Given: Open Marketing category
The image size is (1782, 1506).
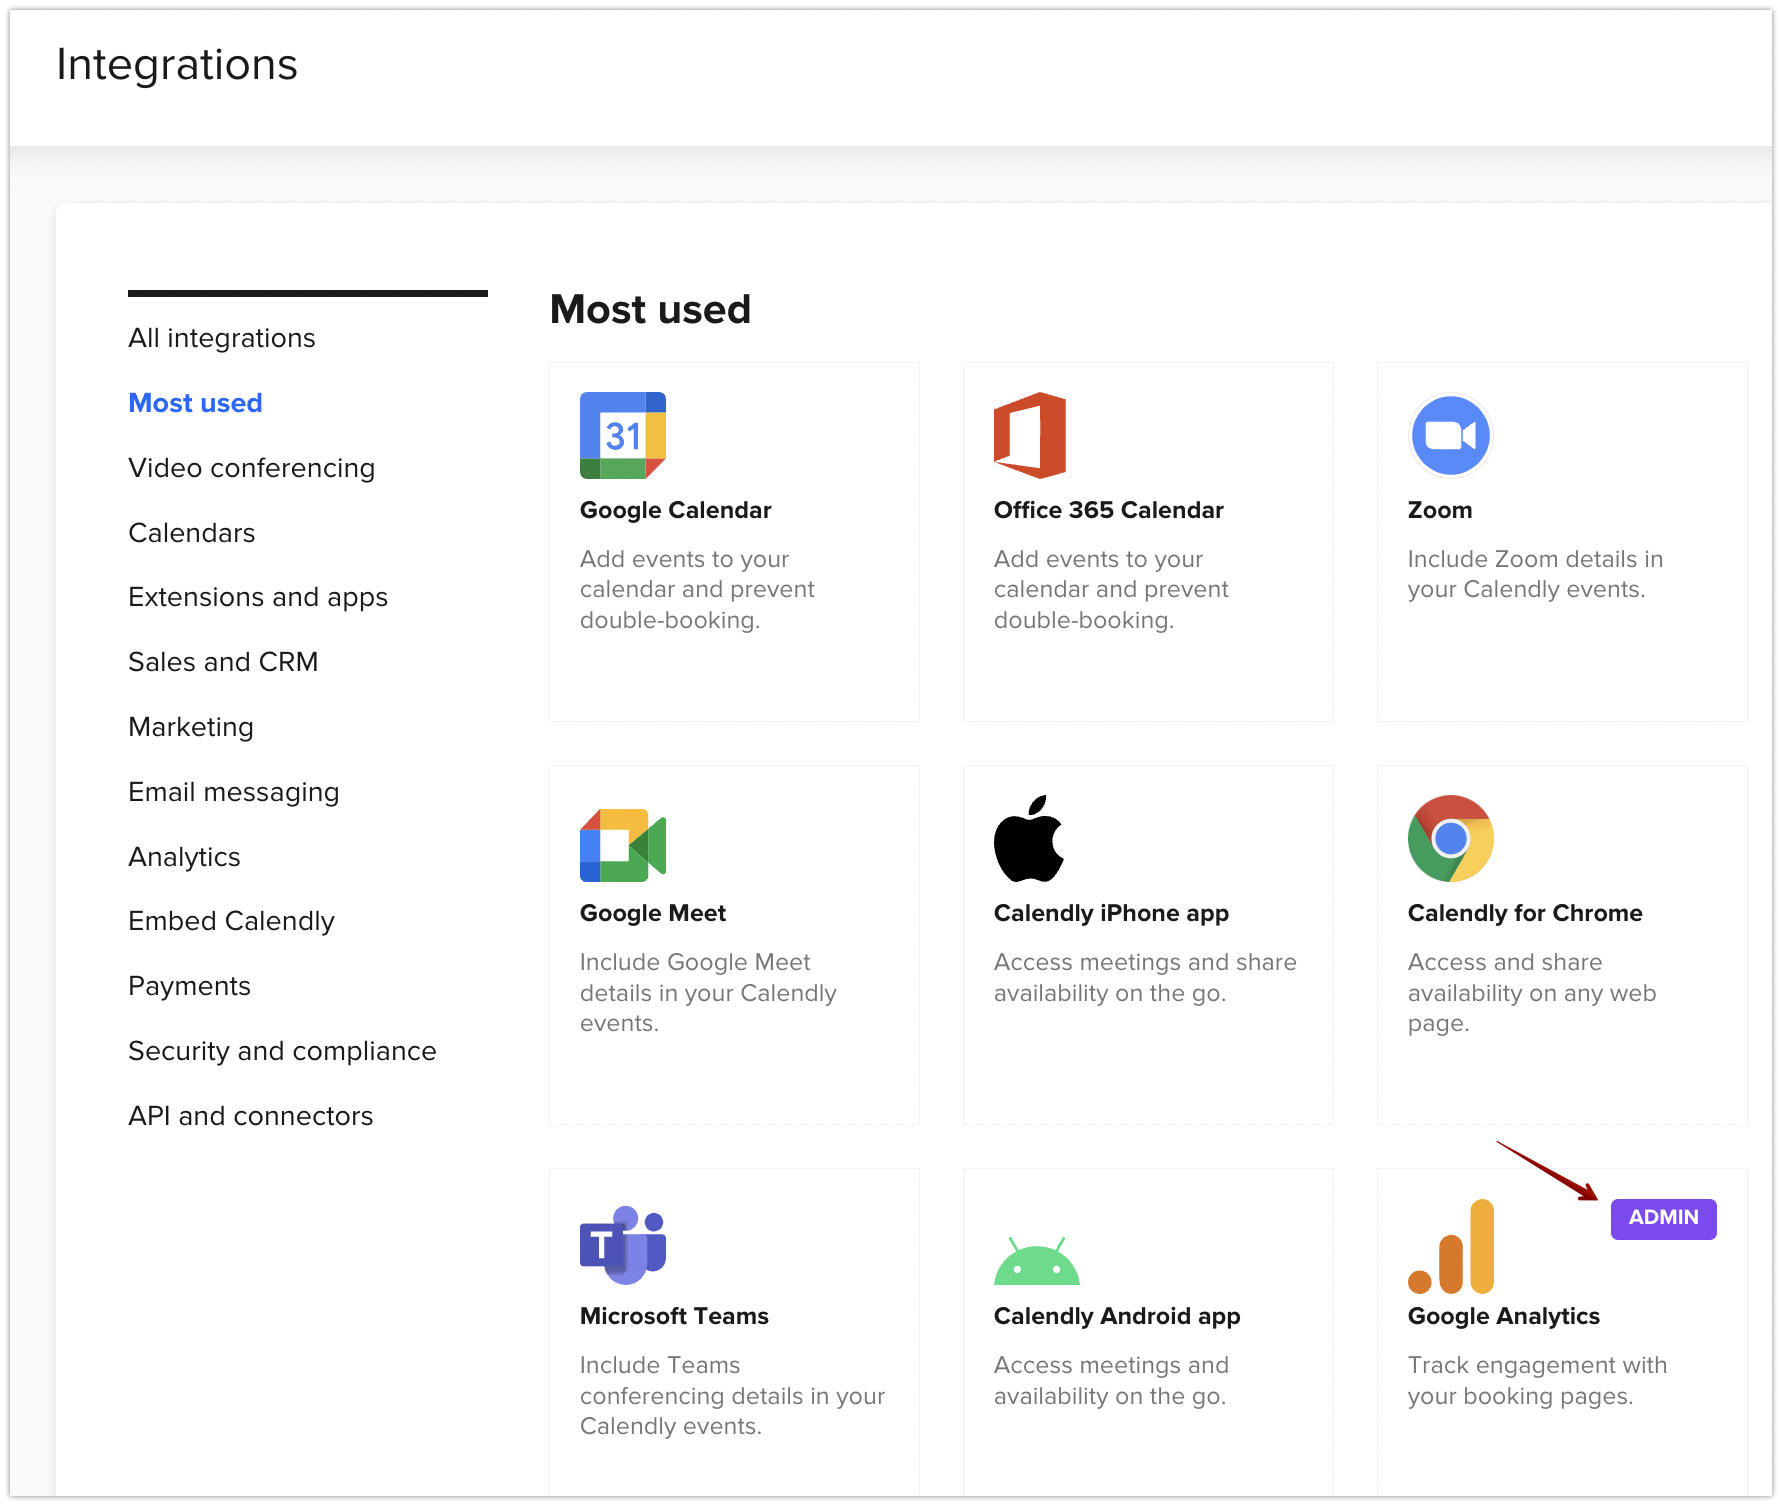Looking at the screenshot, I should tap(191, 727).
